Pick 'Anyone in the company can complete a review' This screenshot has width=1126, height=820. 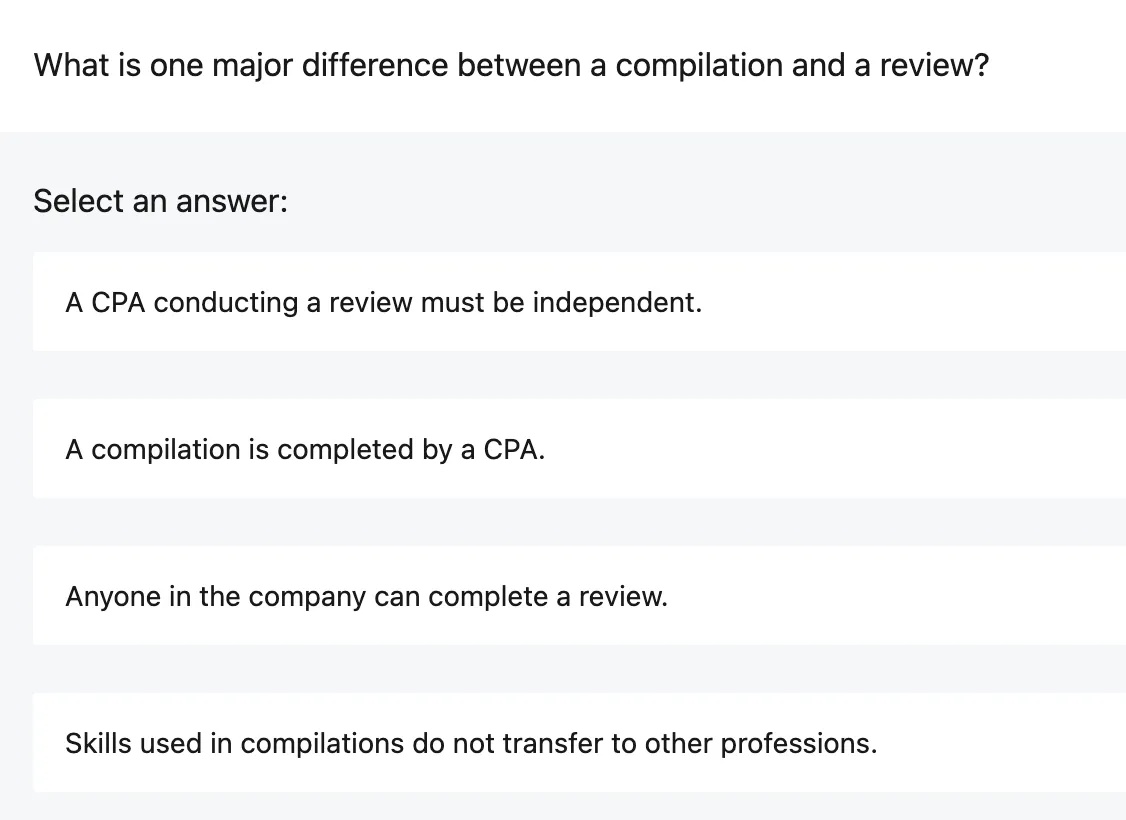366,596
